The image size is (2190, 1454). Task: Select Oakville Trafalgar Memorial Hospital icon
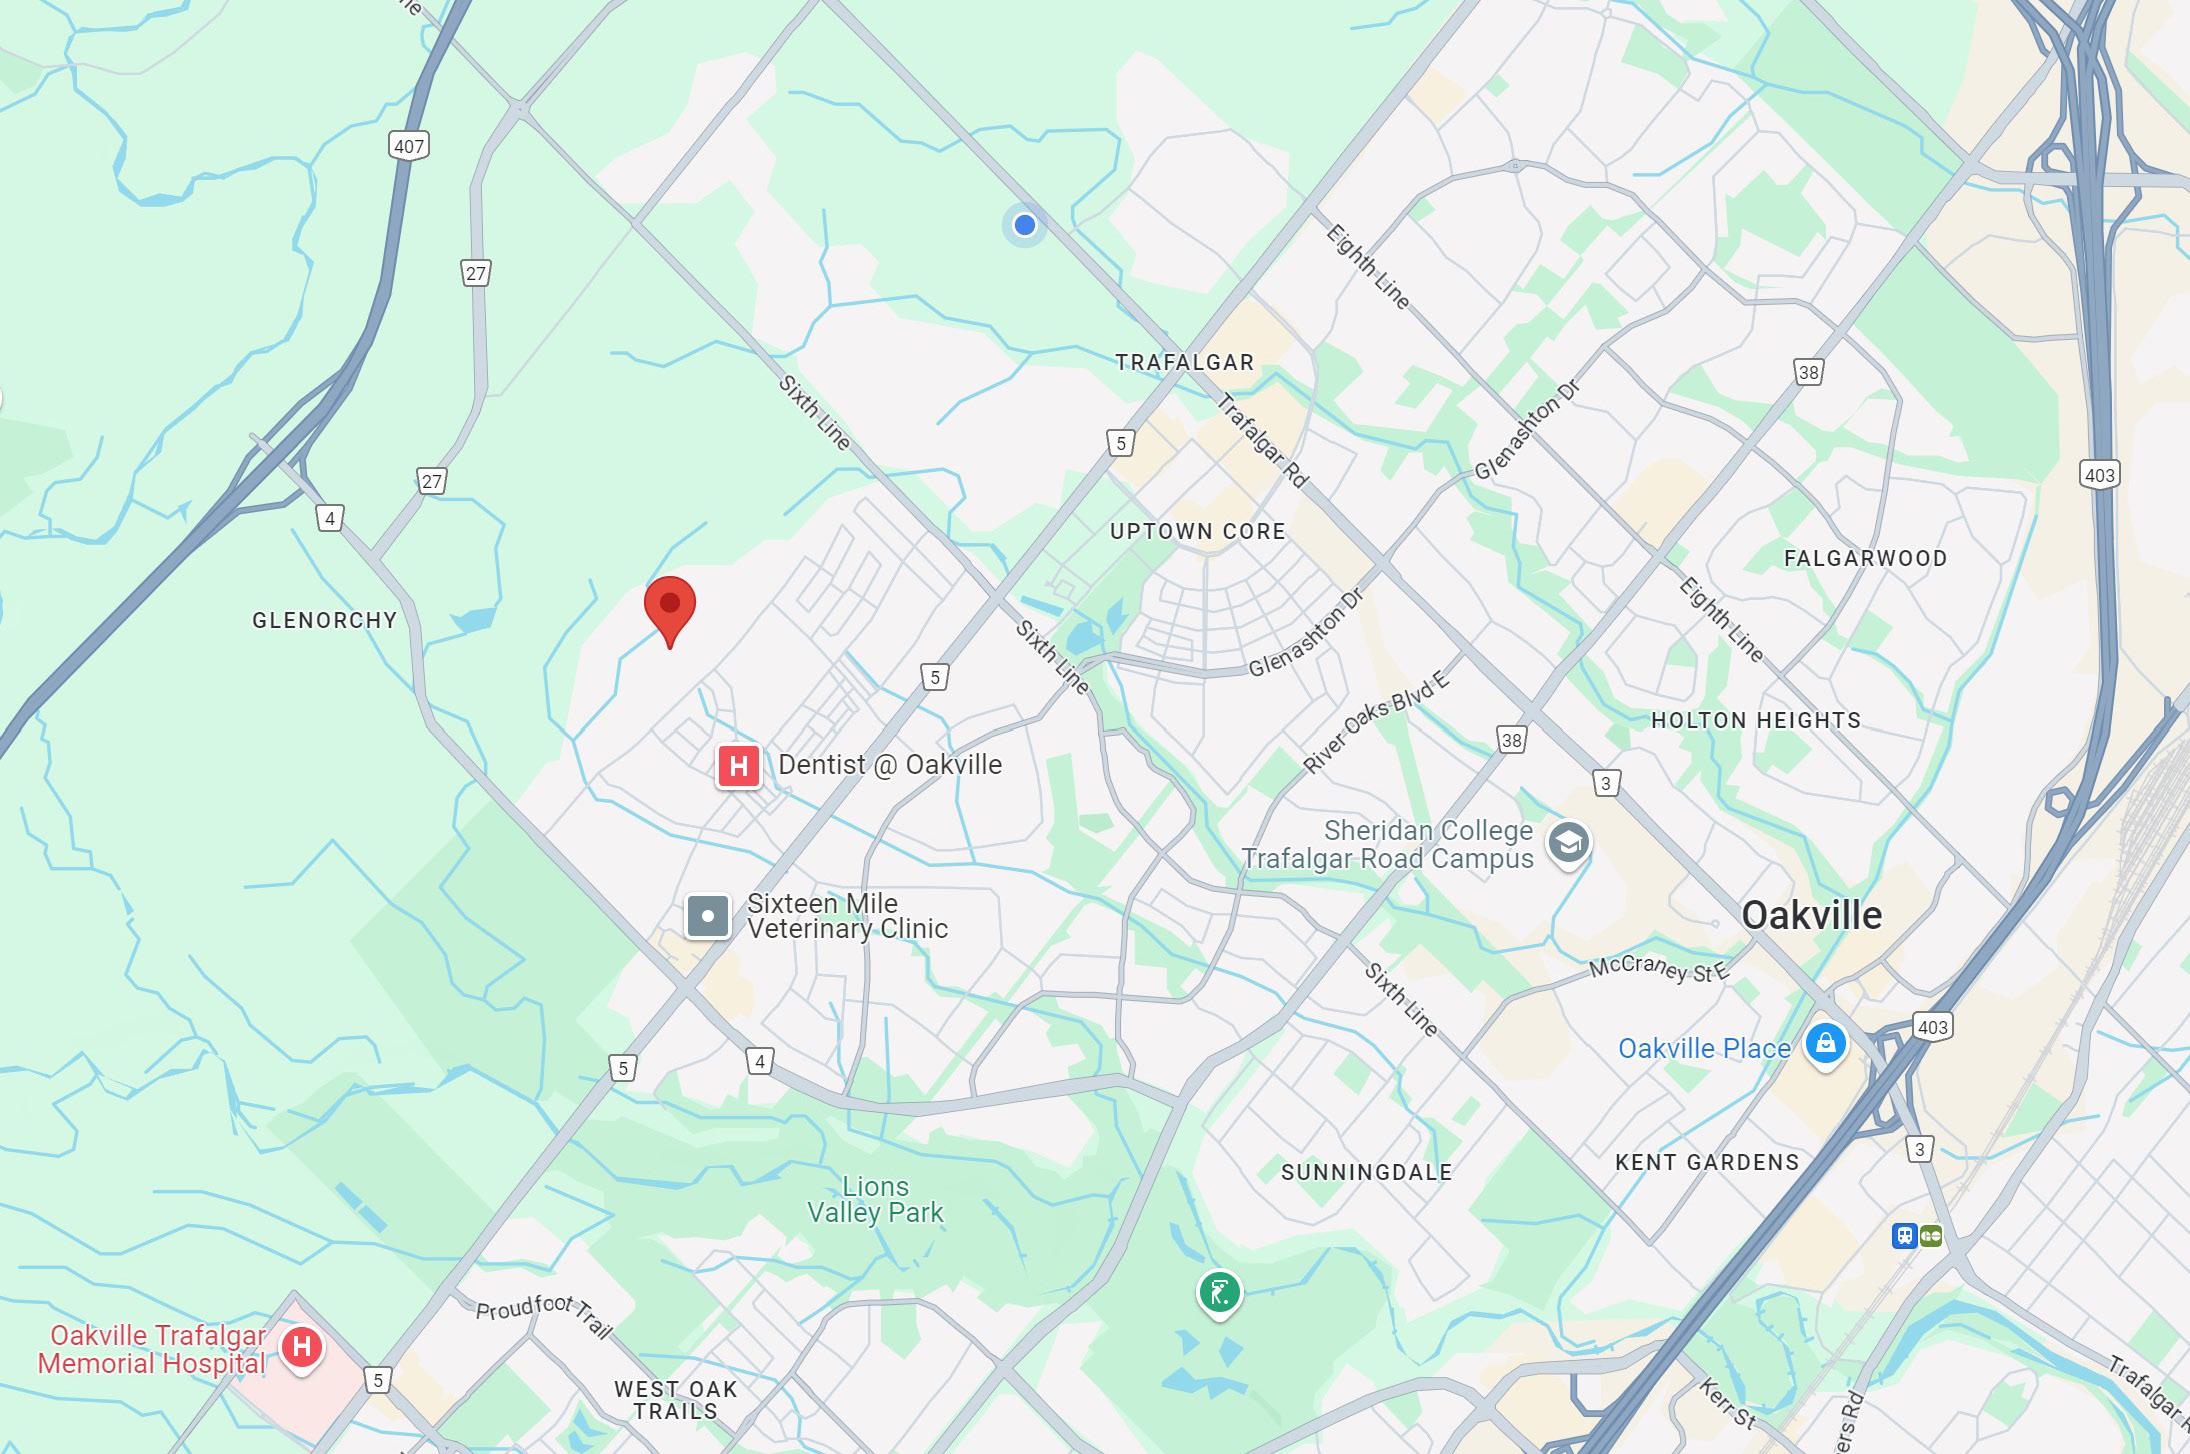(x=301, y=1347)
